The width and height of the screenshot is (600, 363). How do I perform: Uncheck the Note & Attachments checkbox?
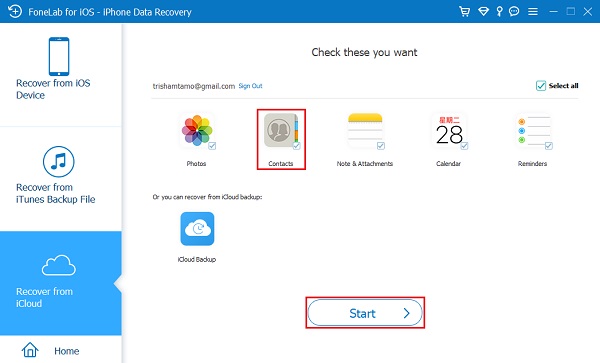point(381,146)
